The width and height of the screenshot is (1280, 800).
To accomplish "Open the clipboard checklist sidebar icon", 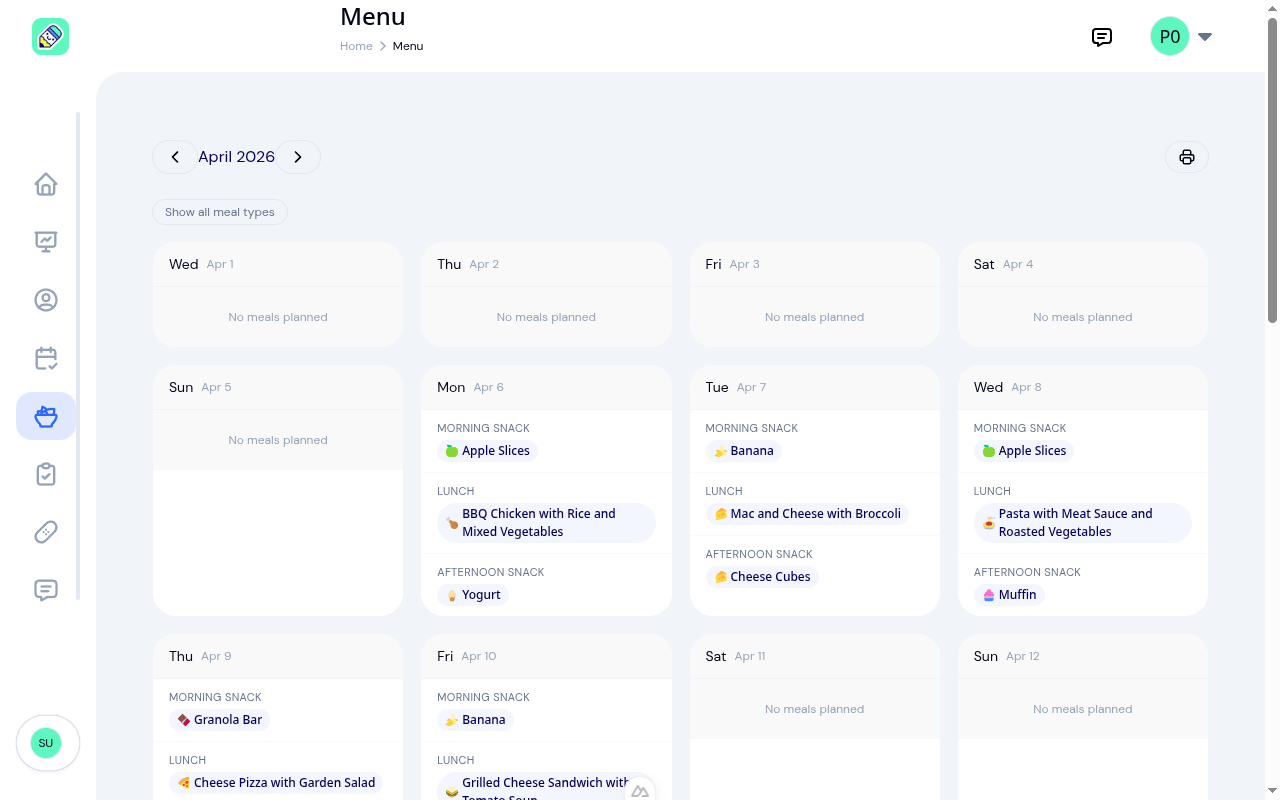I will click(46, 474).
